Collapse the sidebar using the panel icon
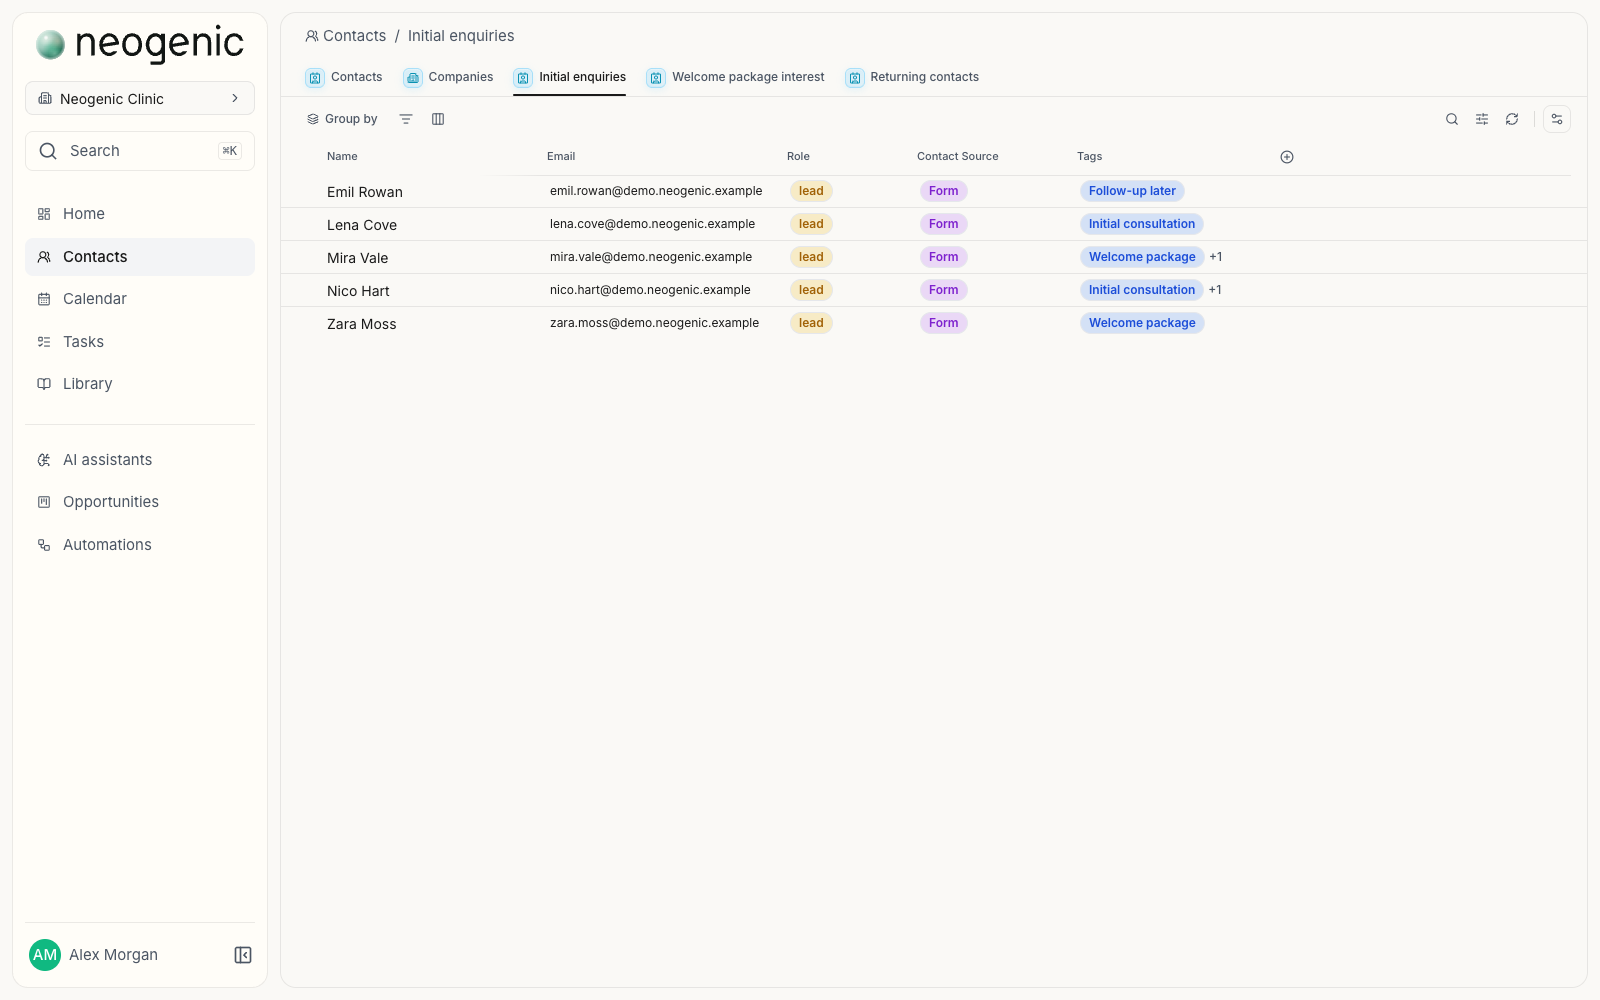This screenshot has height=1000, width=1600. 243,955
